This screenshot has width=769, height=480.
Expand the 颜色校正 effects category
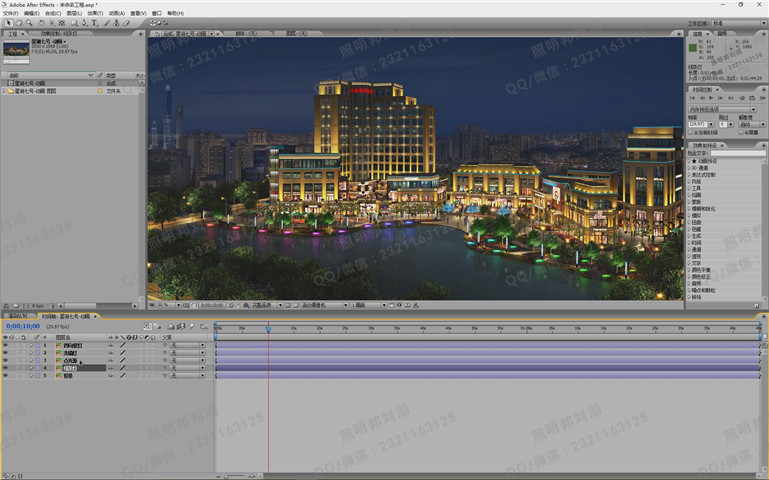click(689, 277)
